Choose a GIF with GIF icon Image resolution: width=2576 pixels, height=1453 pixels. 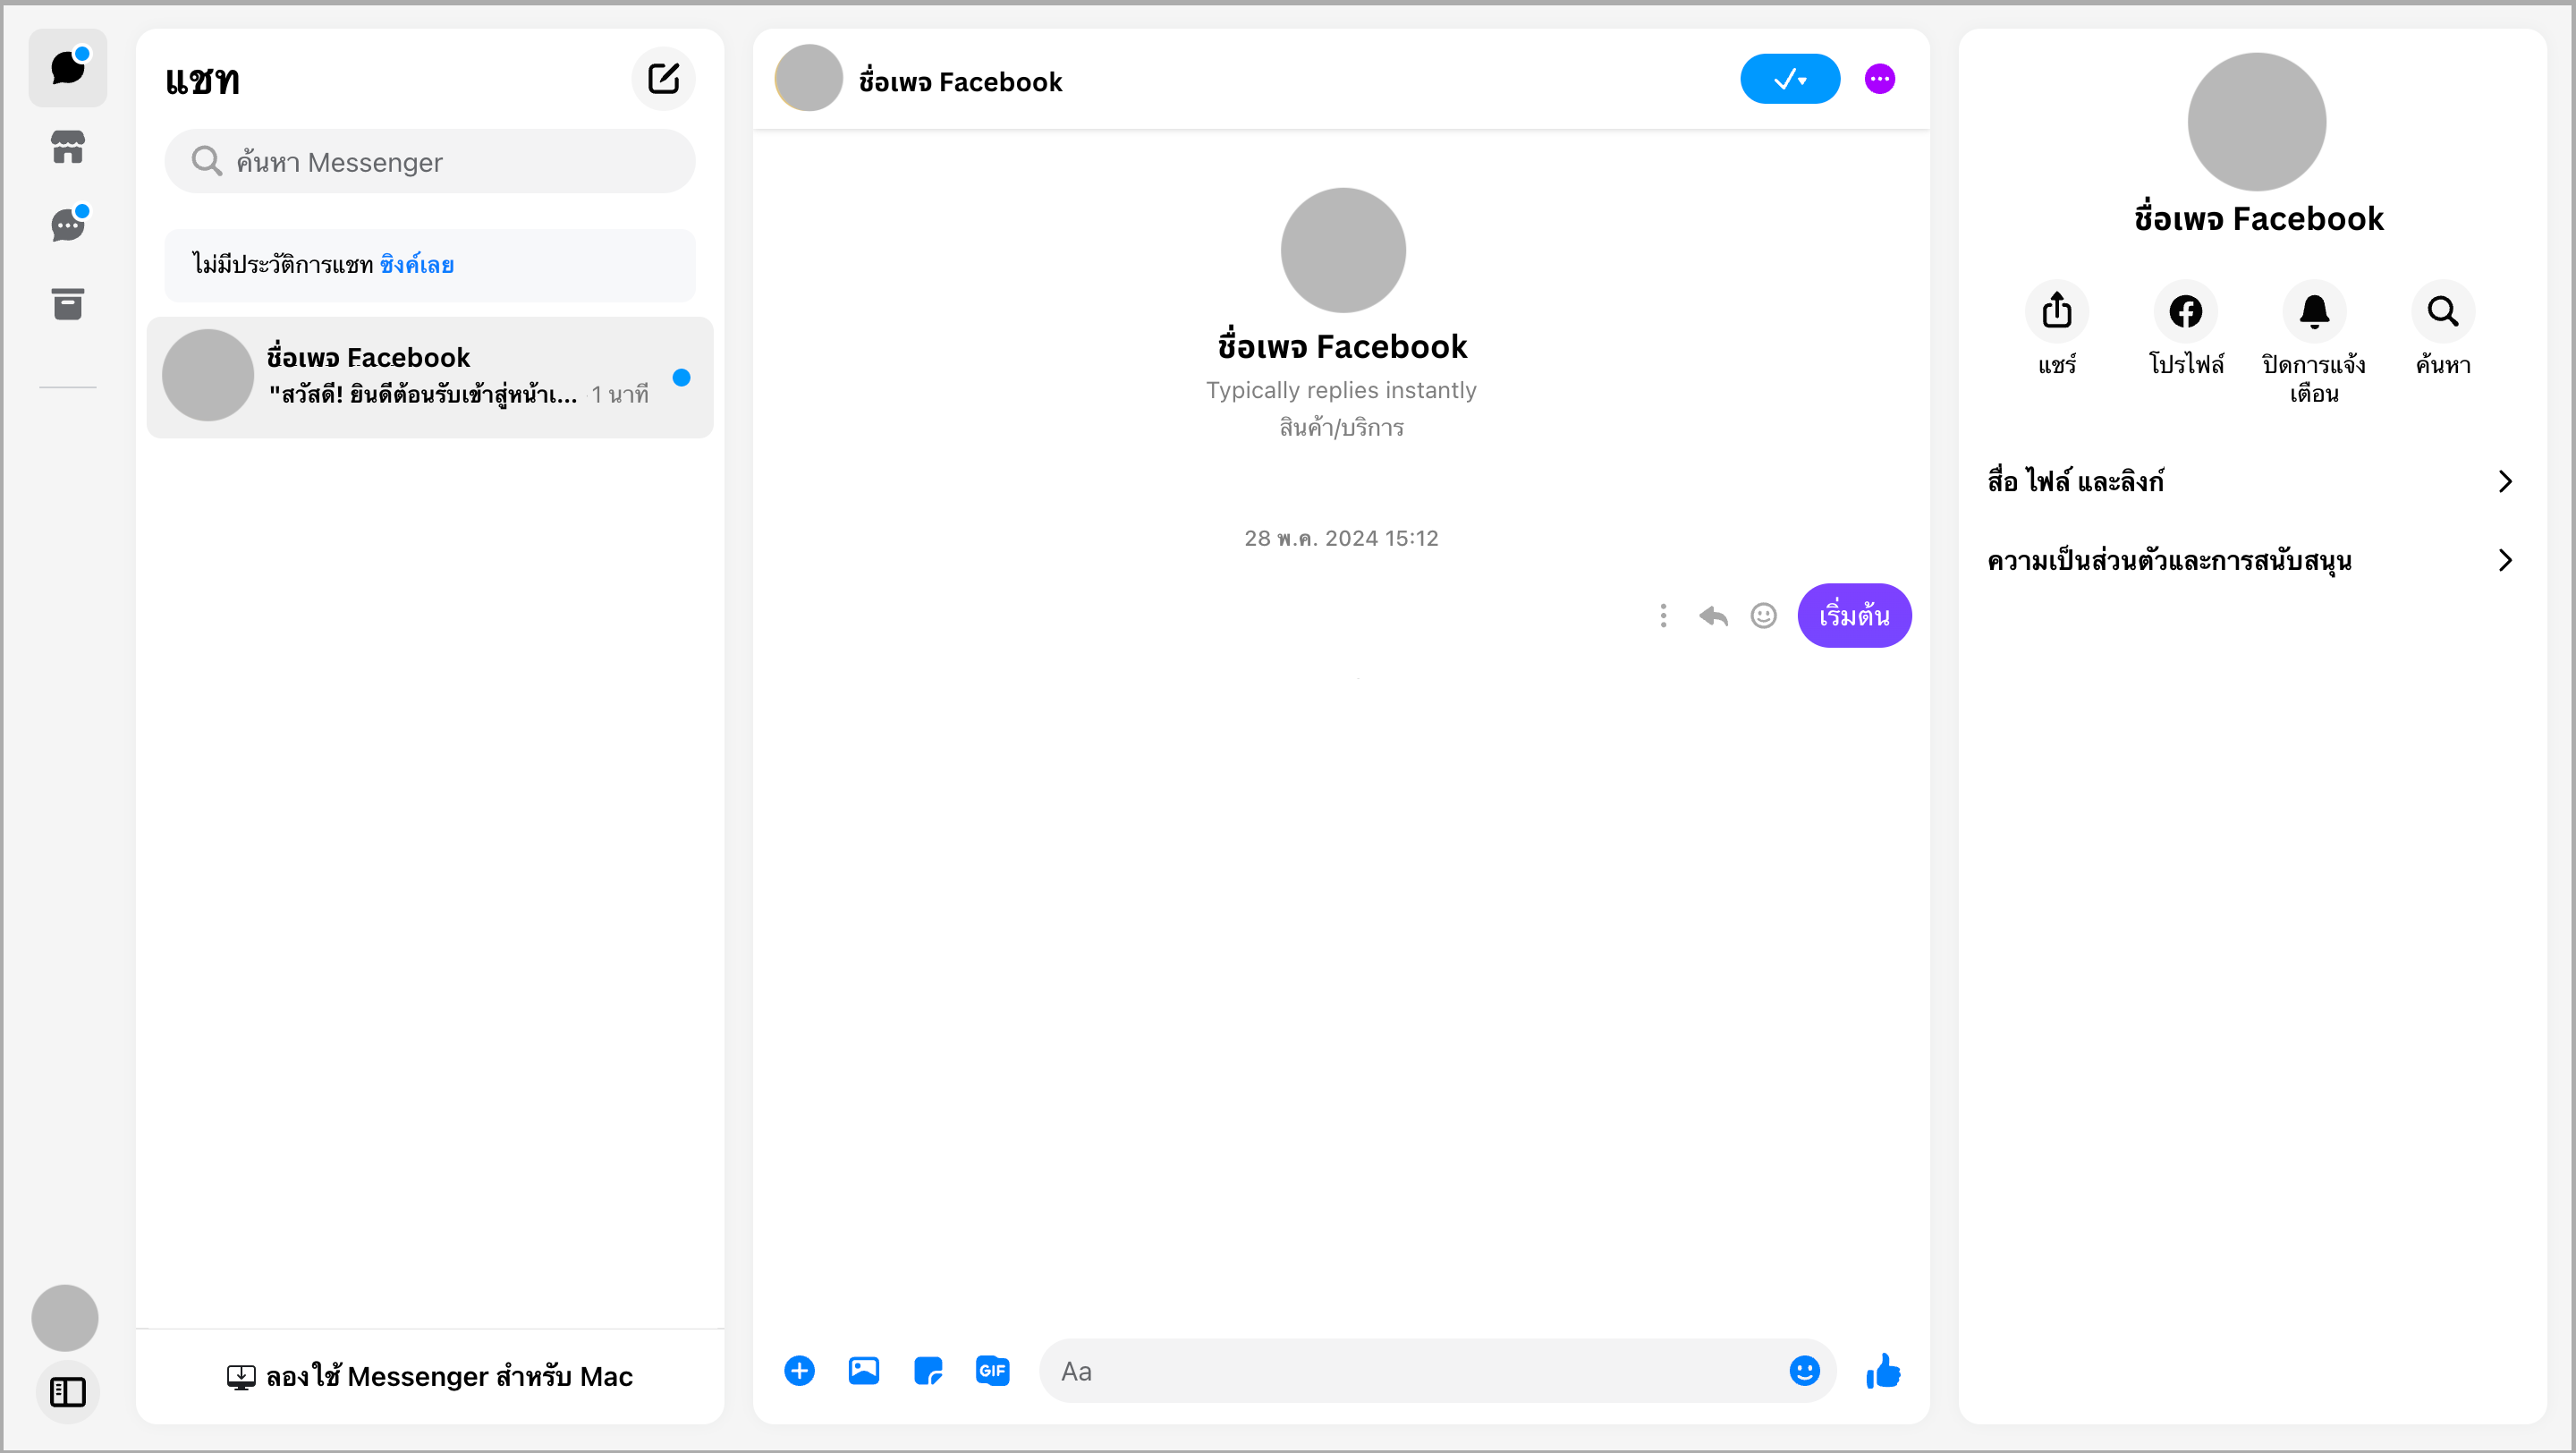[992, 1370]
